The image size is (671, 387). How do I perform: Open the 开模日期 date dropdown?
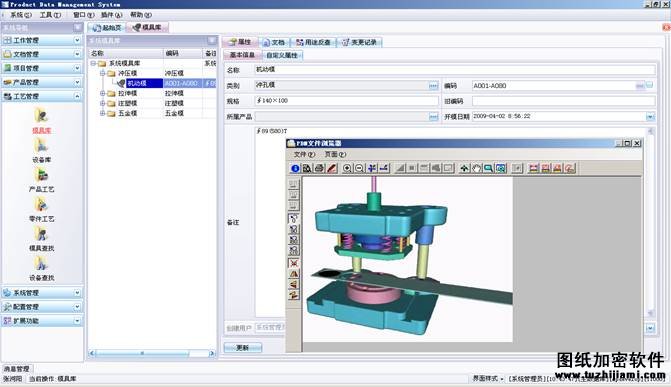[650, 116]
